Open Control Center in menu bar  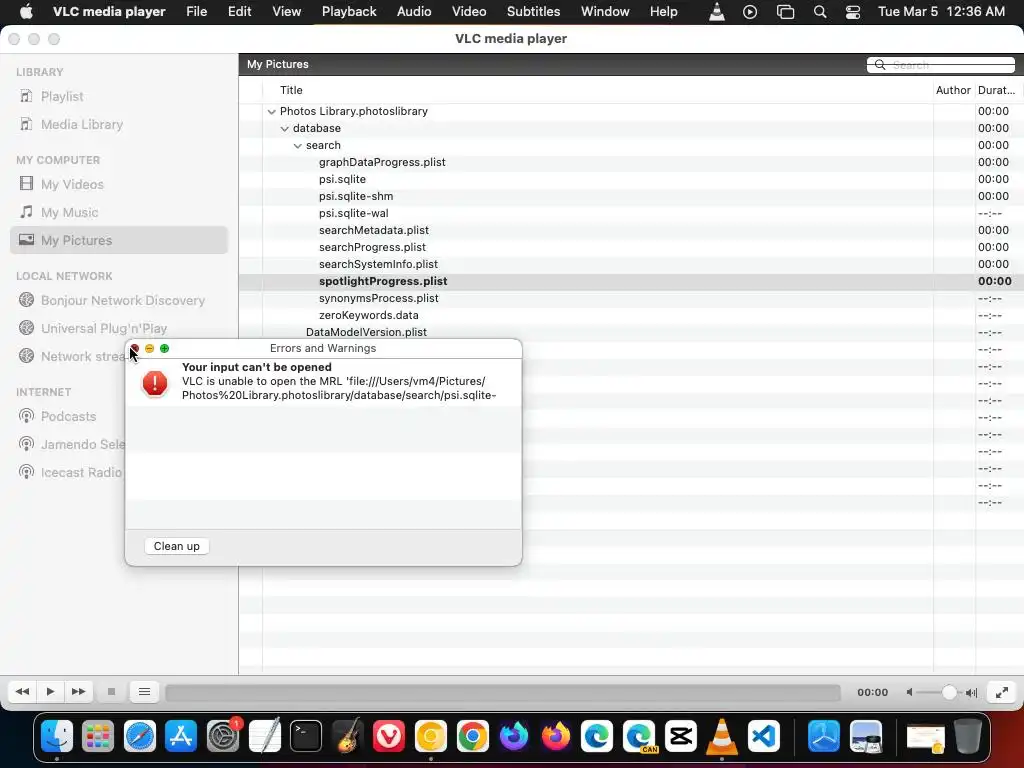click(853, 12)
